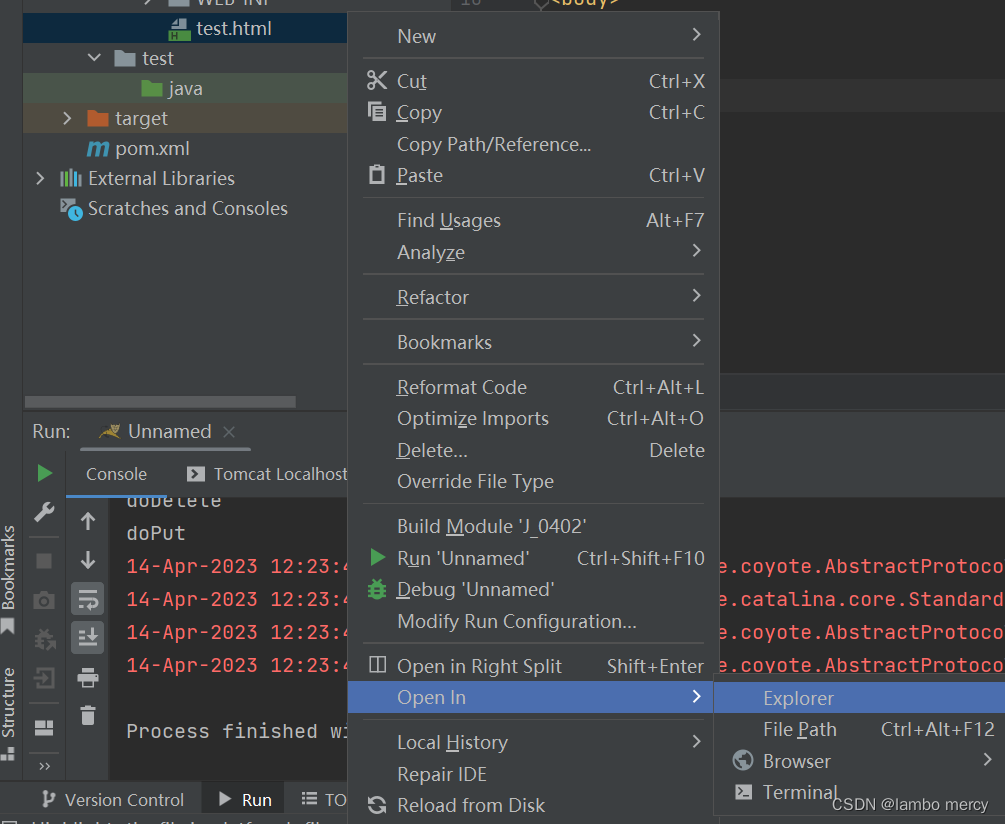Image resolution: width=1005 pixels, height=824 pixels.
Task: Select test.html in project tree
Action: [220, 28]
